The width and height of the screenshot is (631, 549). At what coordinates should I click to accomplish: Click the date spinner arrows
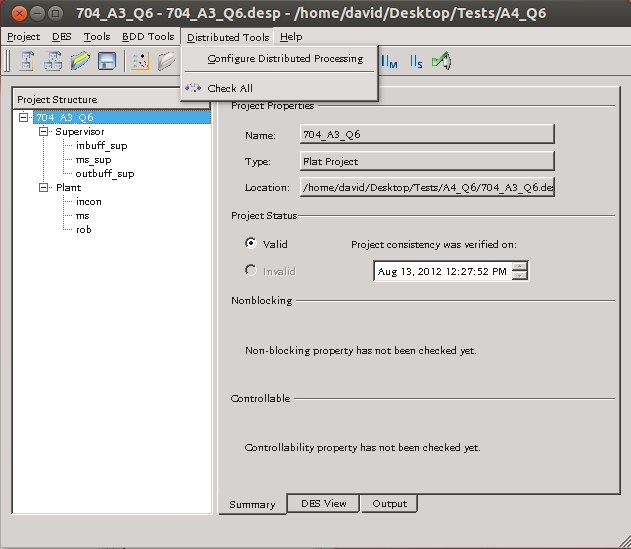[519, 271]
